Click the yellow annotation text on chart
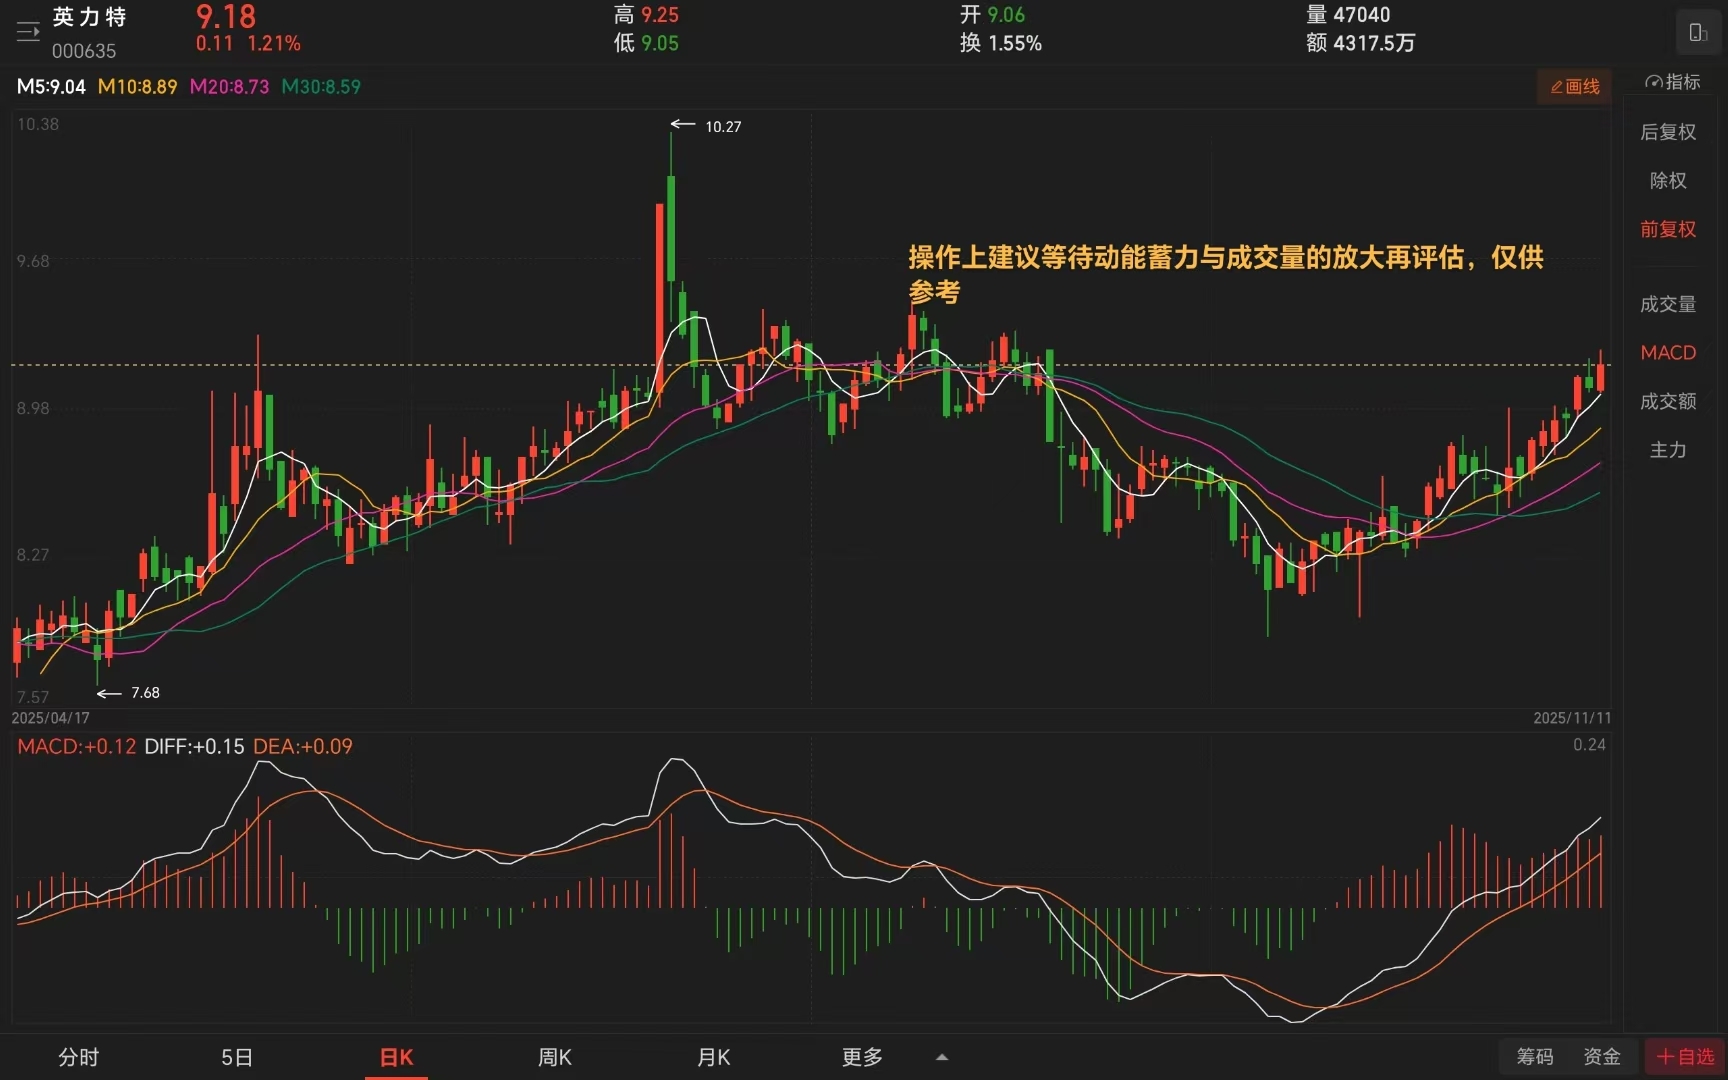 (x=1226, y=274)
